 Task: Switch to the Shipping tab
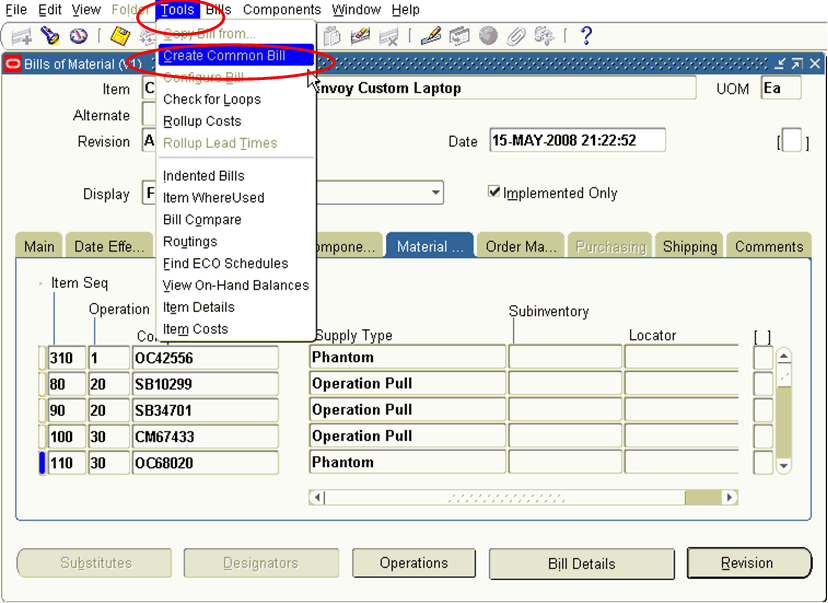tap(691, 245)
